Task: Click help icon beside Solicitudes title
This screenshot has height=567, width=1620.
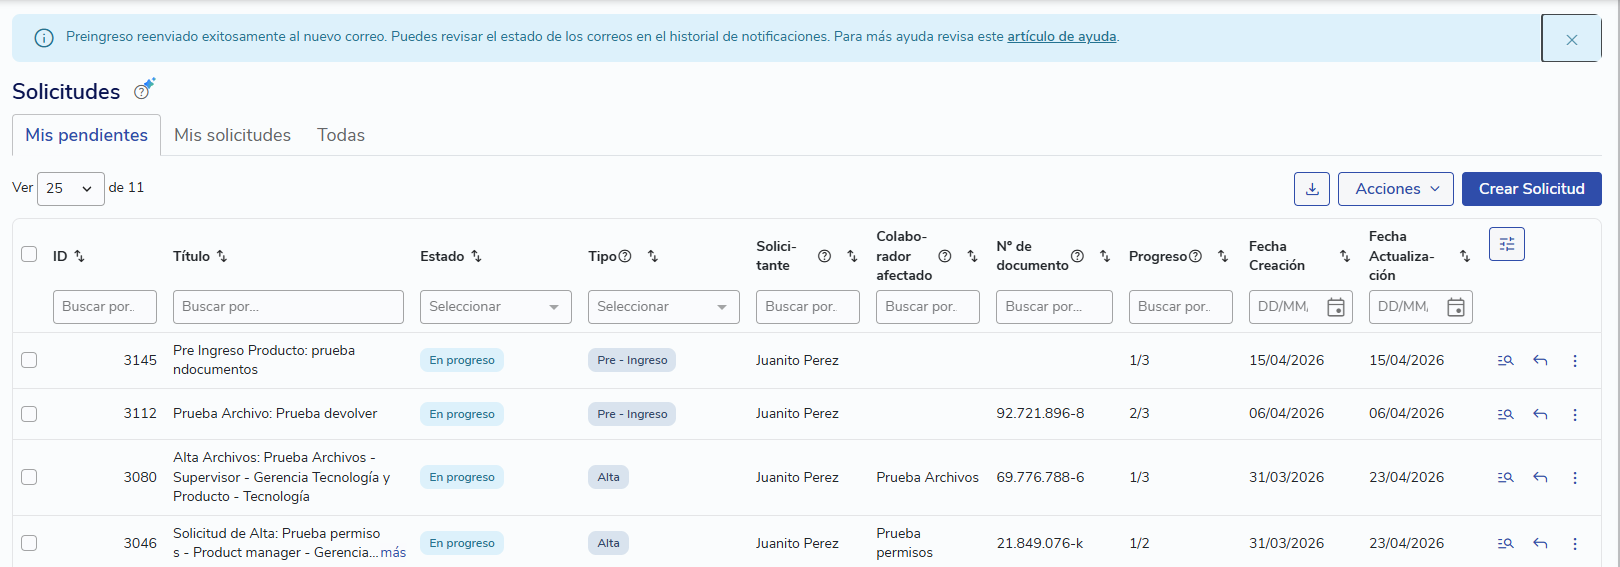Action: tap(142, 92)
